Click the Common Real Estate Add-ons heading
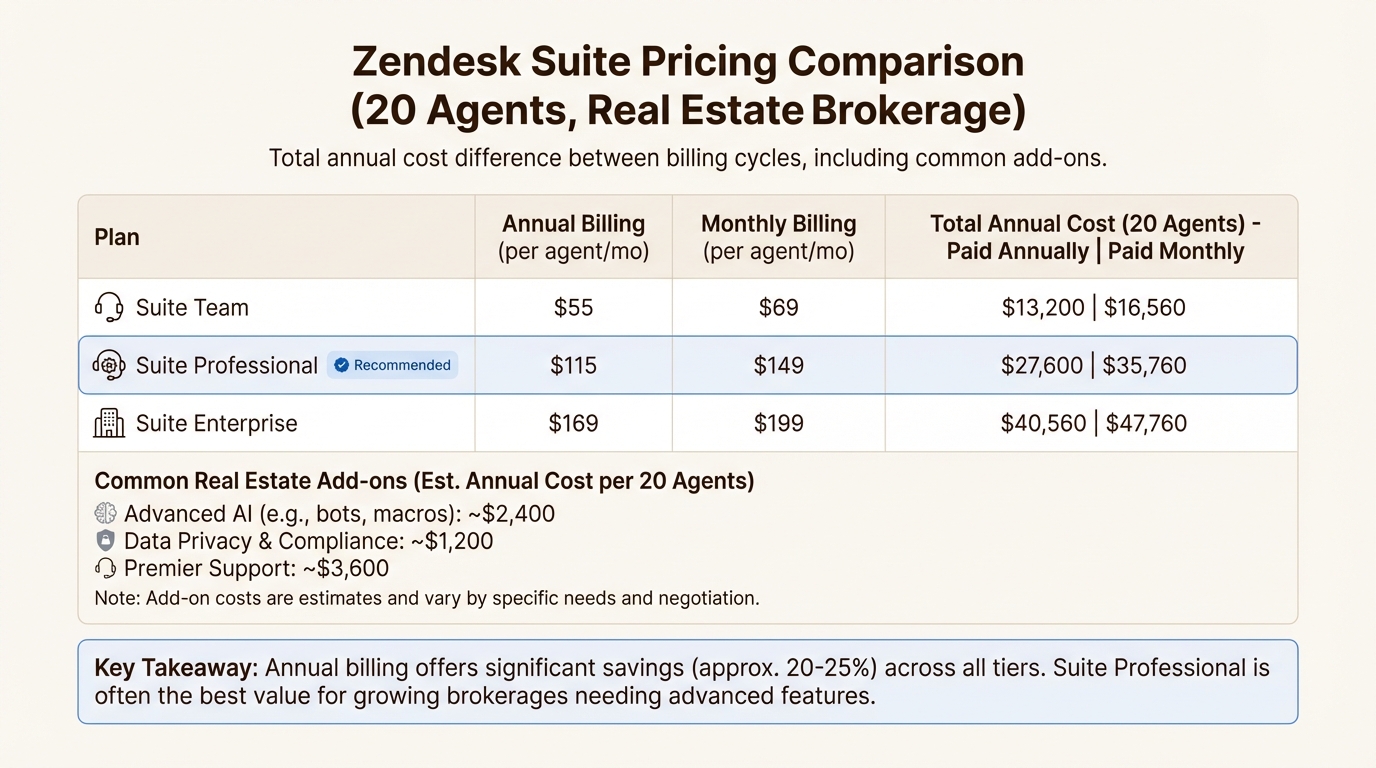This screenshot has width=1376, height=768. click(424, 481)
